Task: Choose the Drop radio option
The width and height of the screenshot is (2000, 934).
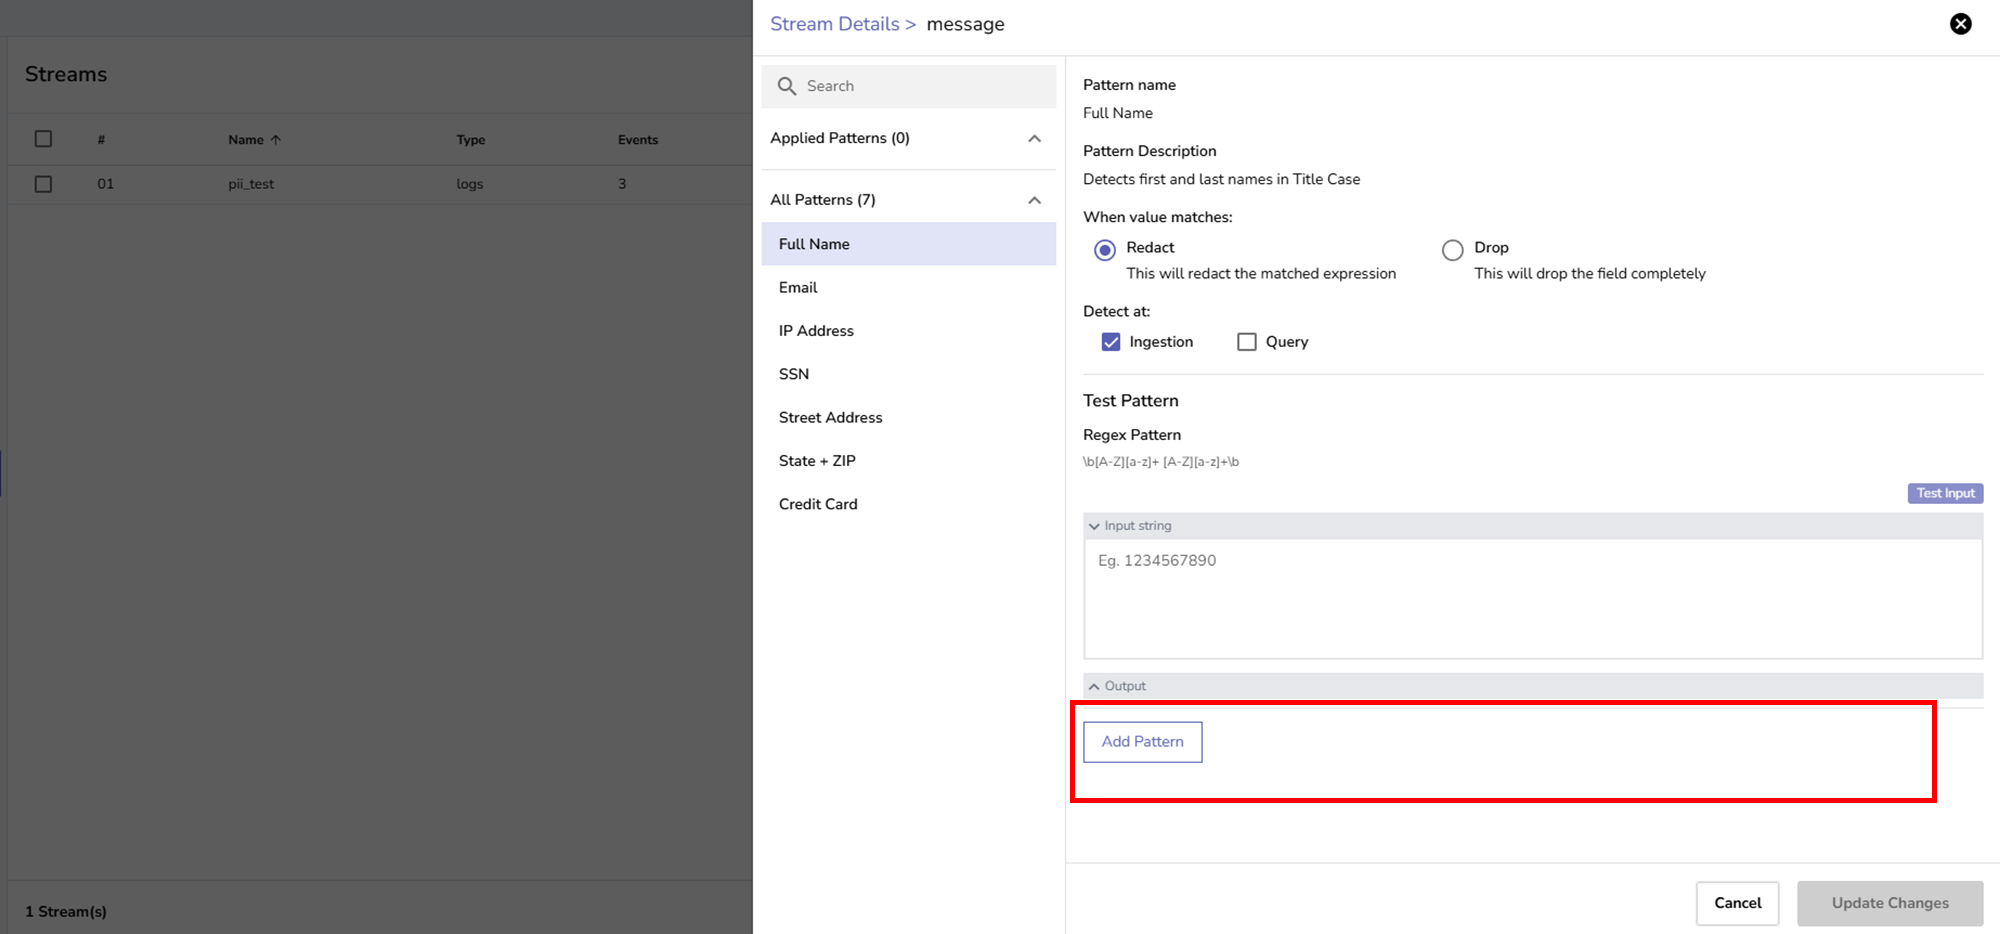Action: 1452,250
